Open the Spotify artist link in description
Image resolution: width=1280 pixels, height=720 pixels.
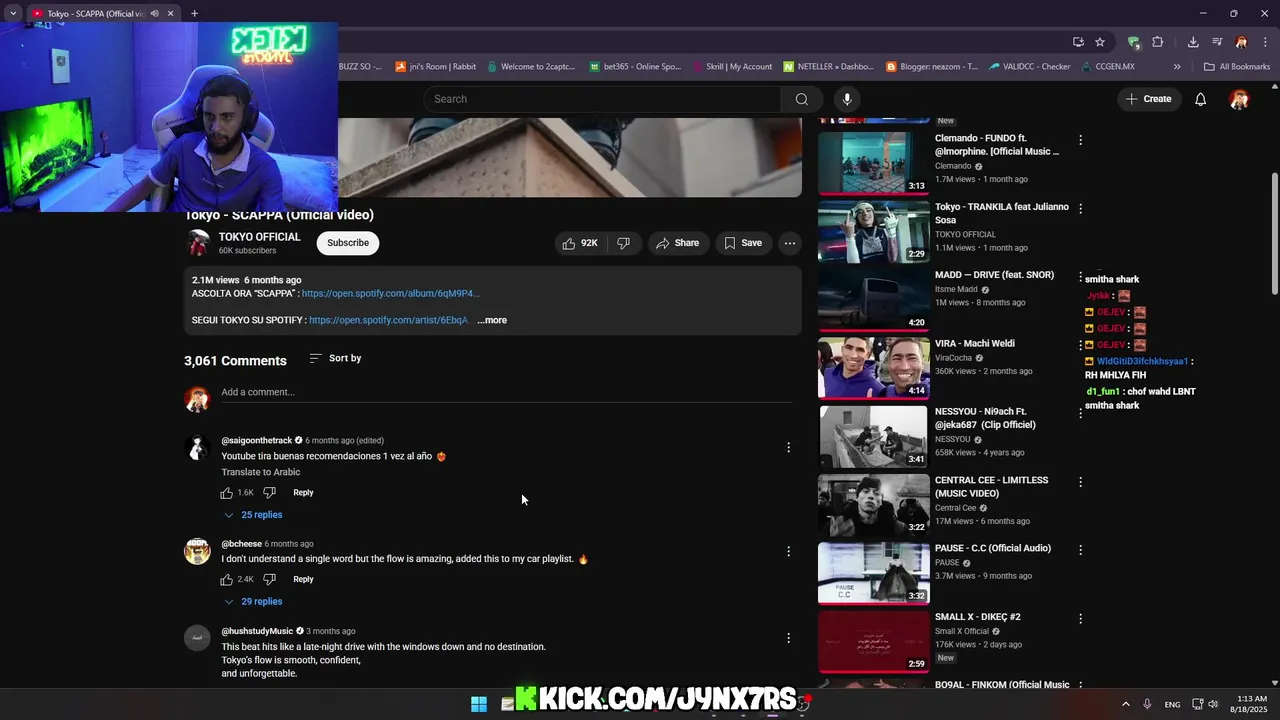[388, 320]
